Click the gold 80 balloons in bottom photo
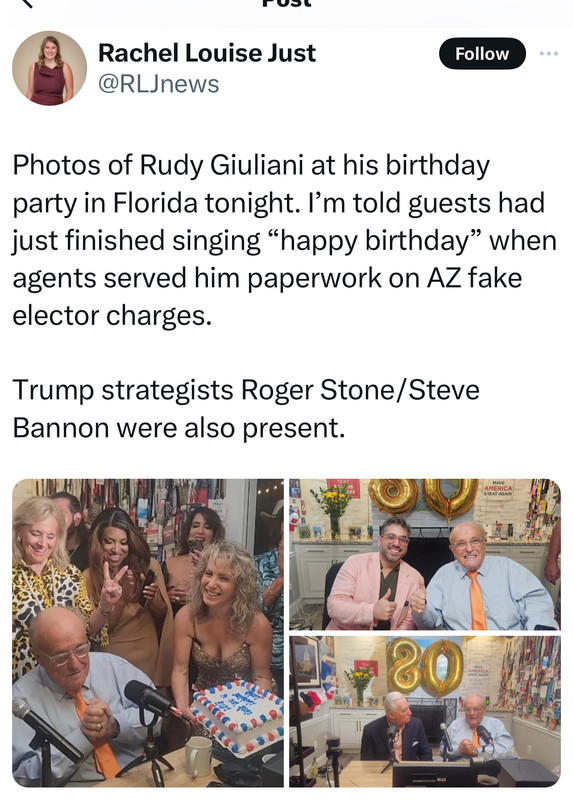This screenshot has width=573, height=800. point(425,668)
